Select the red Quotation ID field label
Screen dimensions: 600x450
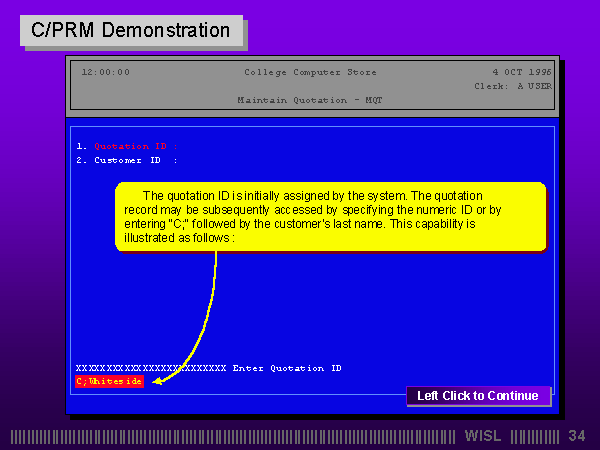click(130, 146)
